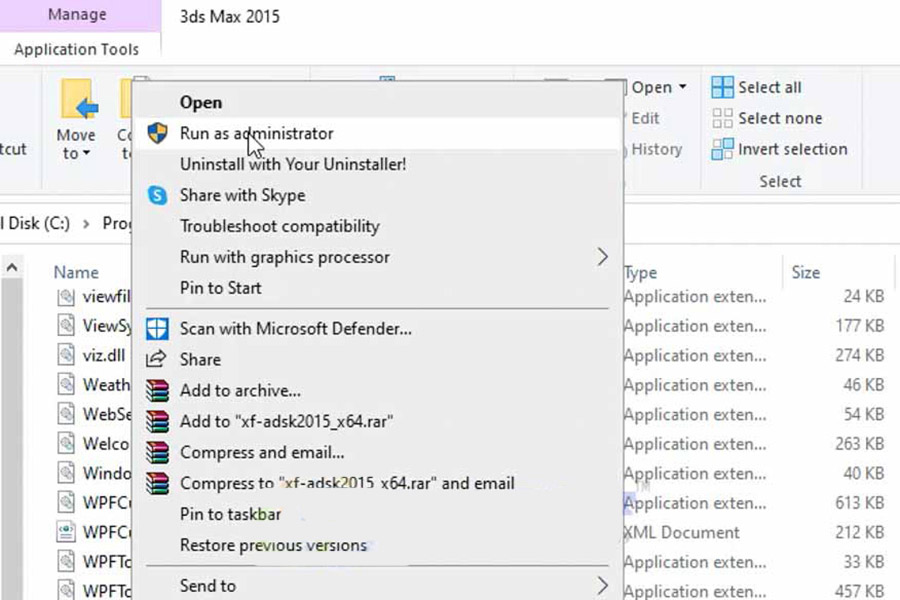This screenshot has width=900, height=600.
Task: Choose Add to archive...
Action: 378,390
